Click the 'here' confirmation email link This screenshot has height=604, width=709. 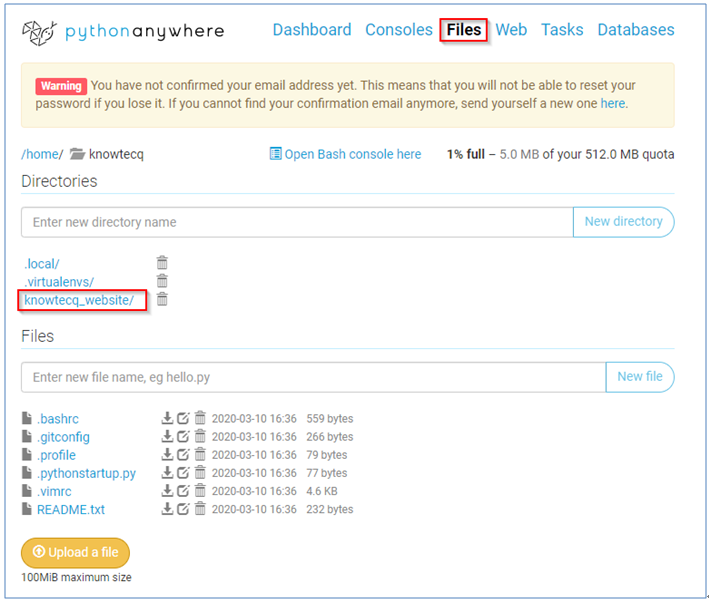[612, 104]
